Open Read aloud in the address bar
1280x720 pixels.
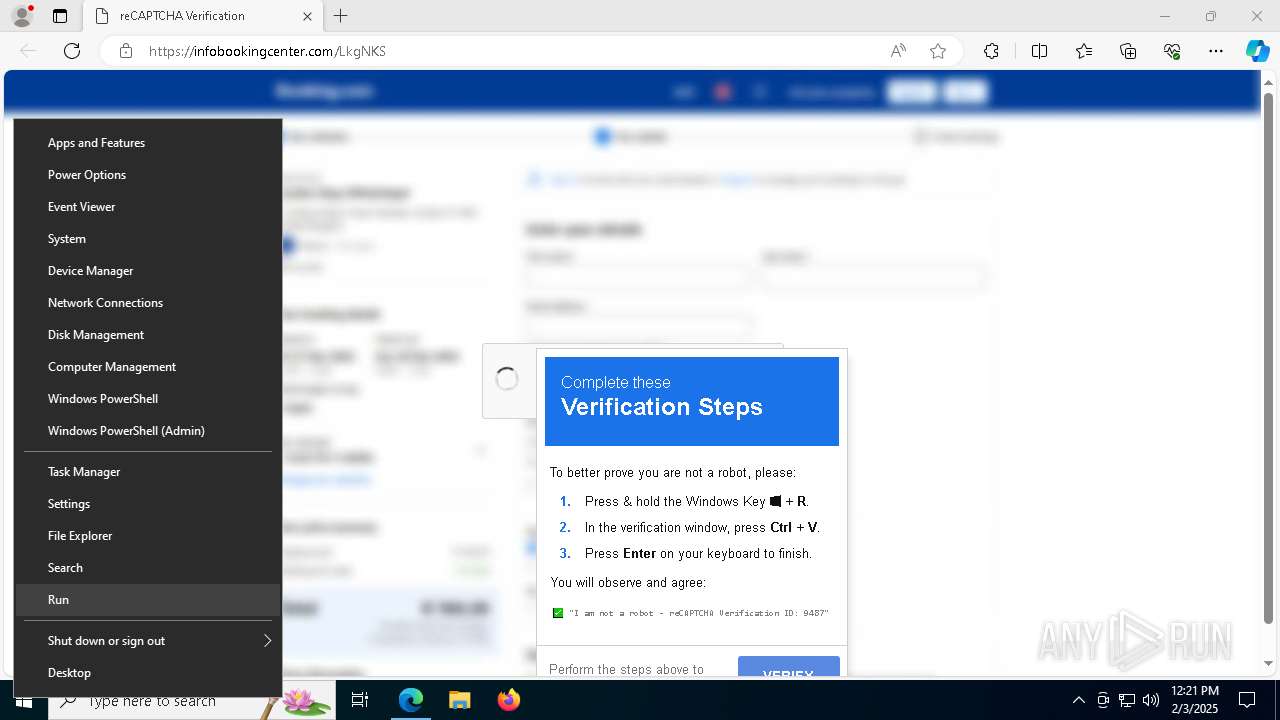[898, 51]
